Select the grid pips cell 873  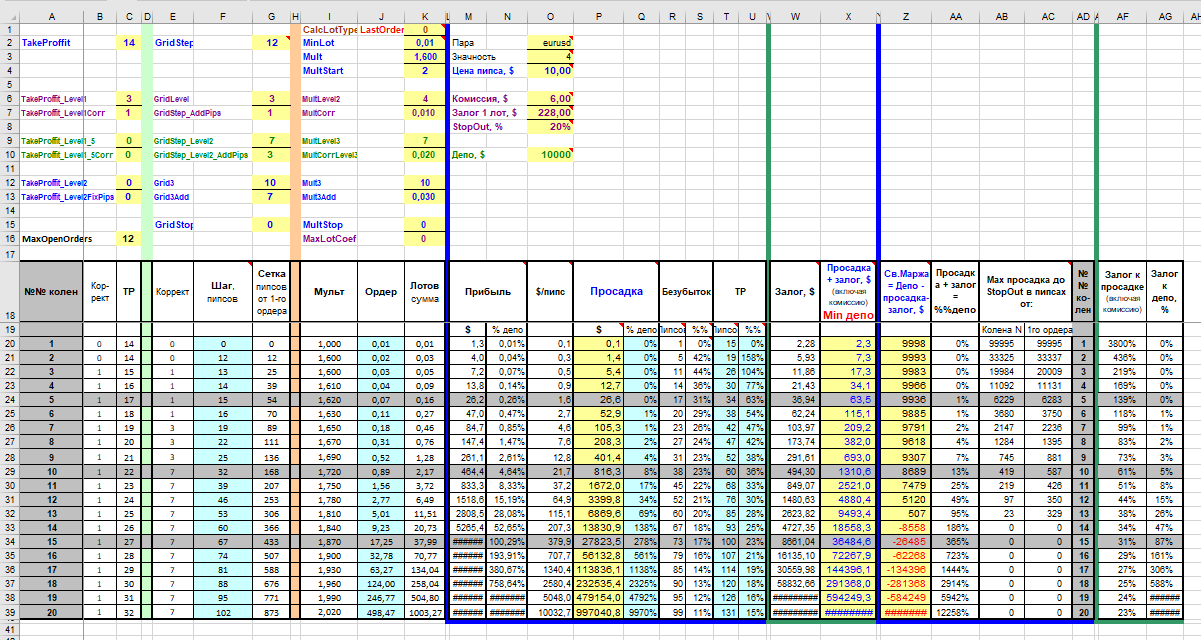coord(270,613)
